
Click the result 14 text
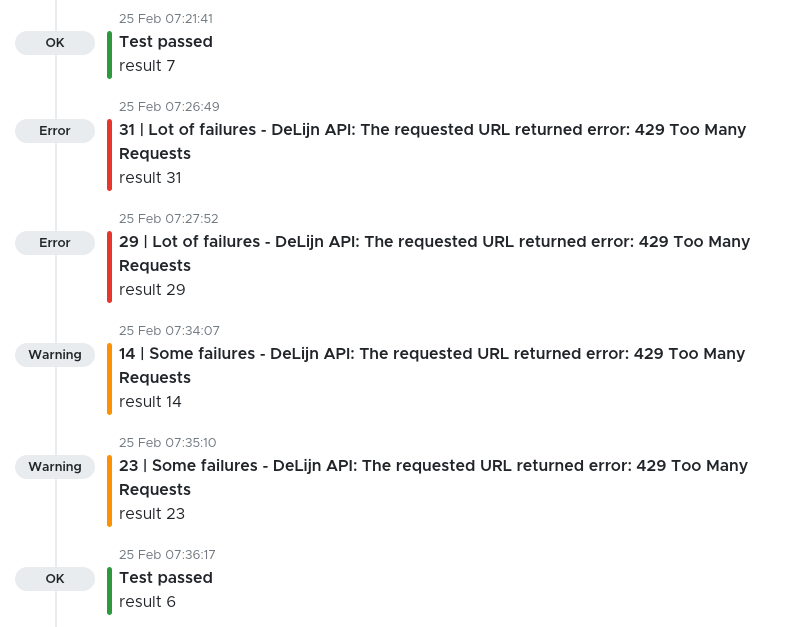[x=150, y=402]
